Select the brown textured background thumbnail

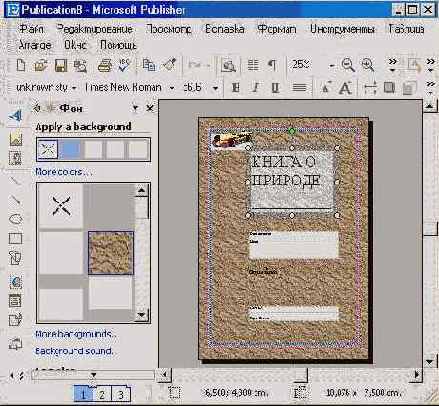coord(111,253)
